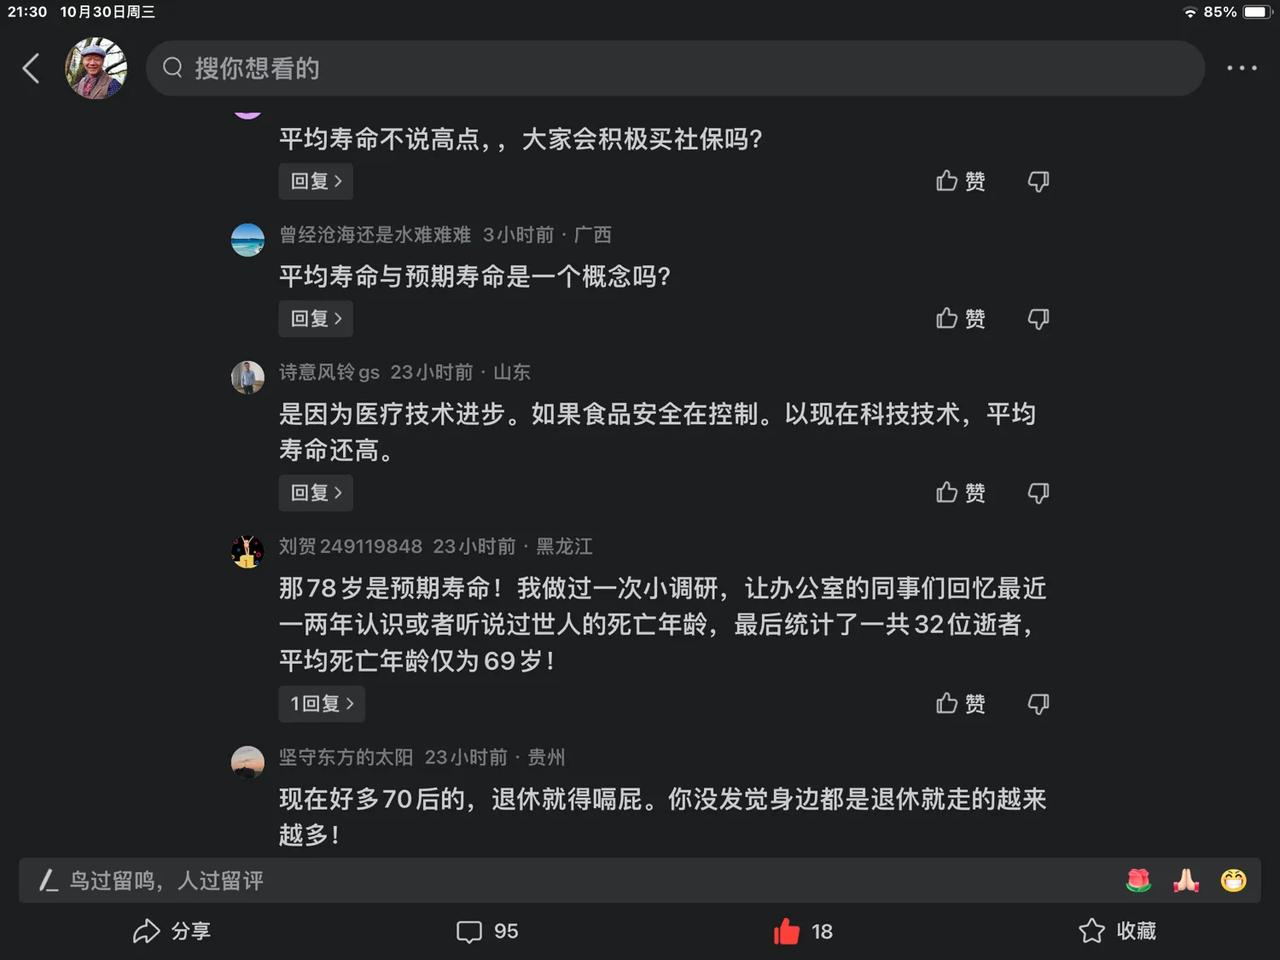Tap the back arrow icon
Viewport: 1280px width, 960px height.
(31, 68)
